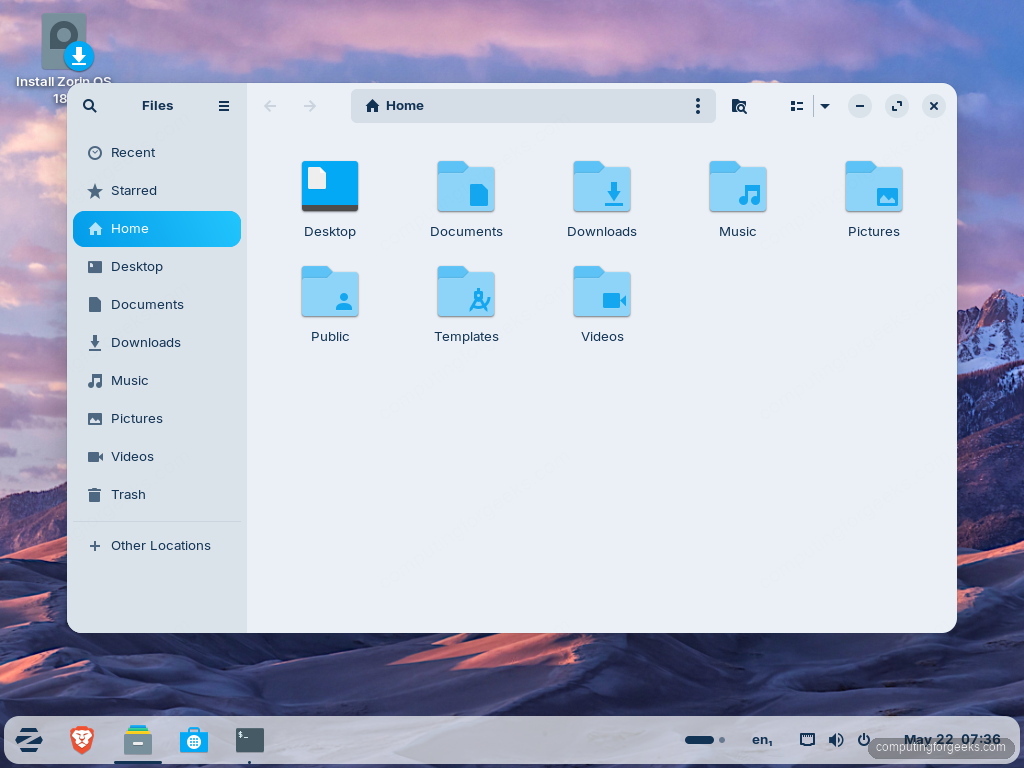
Task: Go back with the left arrow
Action: (x=270, y=106)
